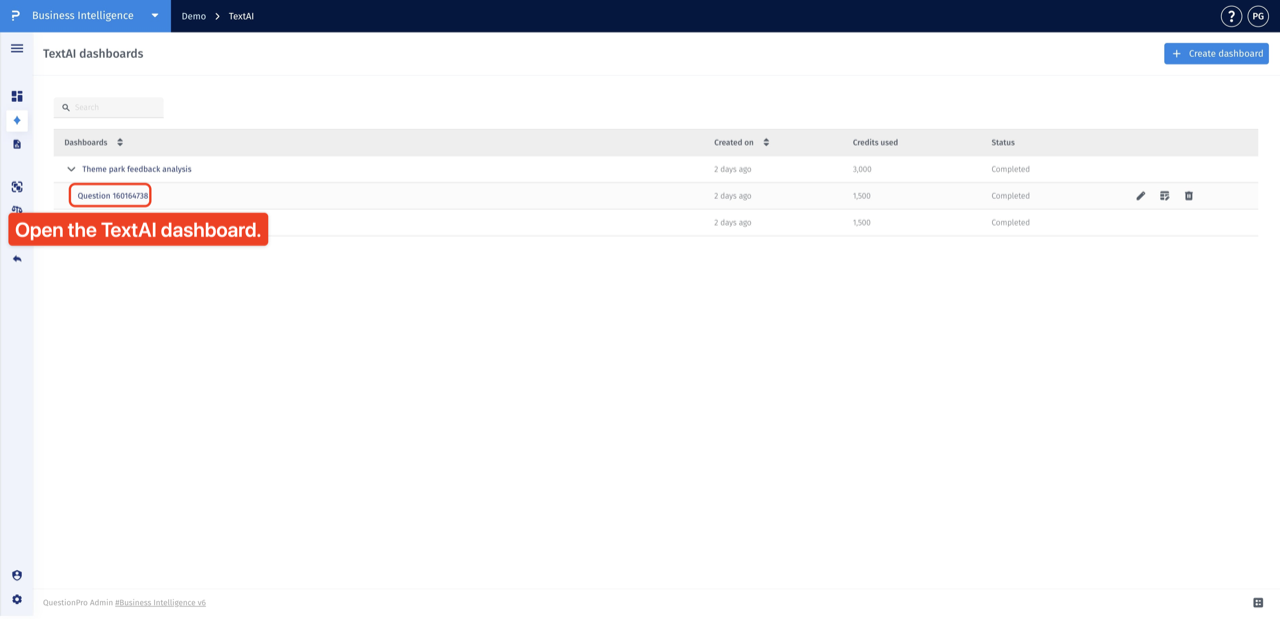The width and height of the screenshot is (1280, 619).
Task: Click the QuestionPro P logo
Action: (15, 16)
